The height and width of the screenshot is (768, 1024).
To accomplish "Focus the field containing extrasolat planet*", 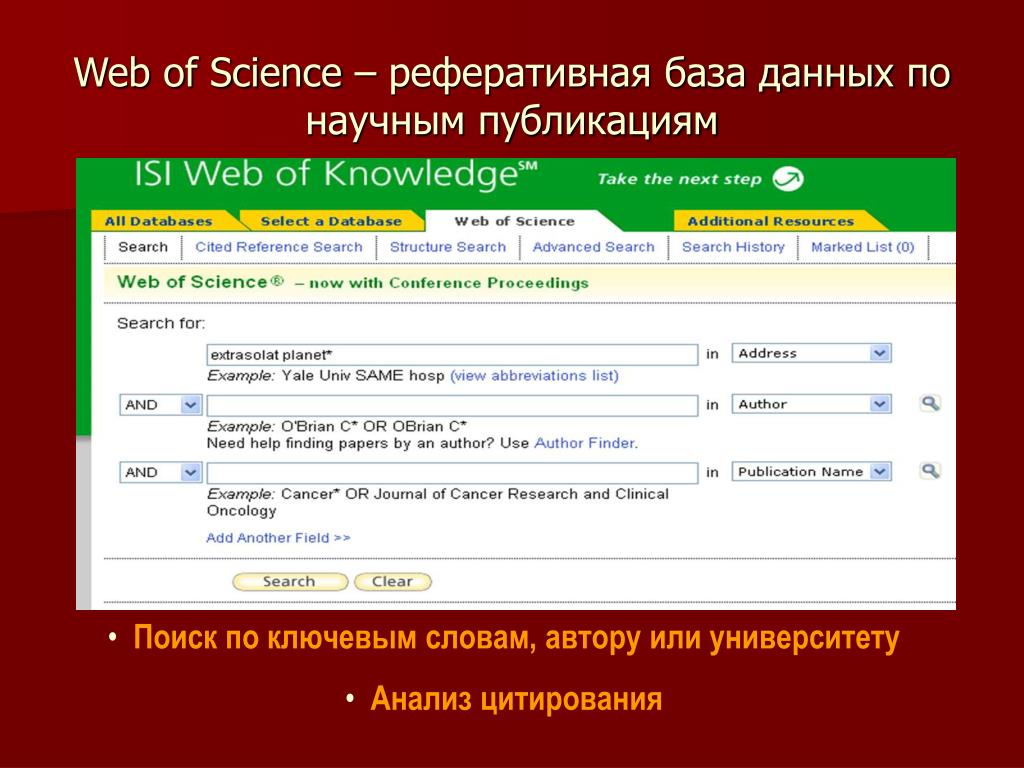I will pos(452,355).
